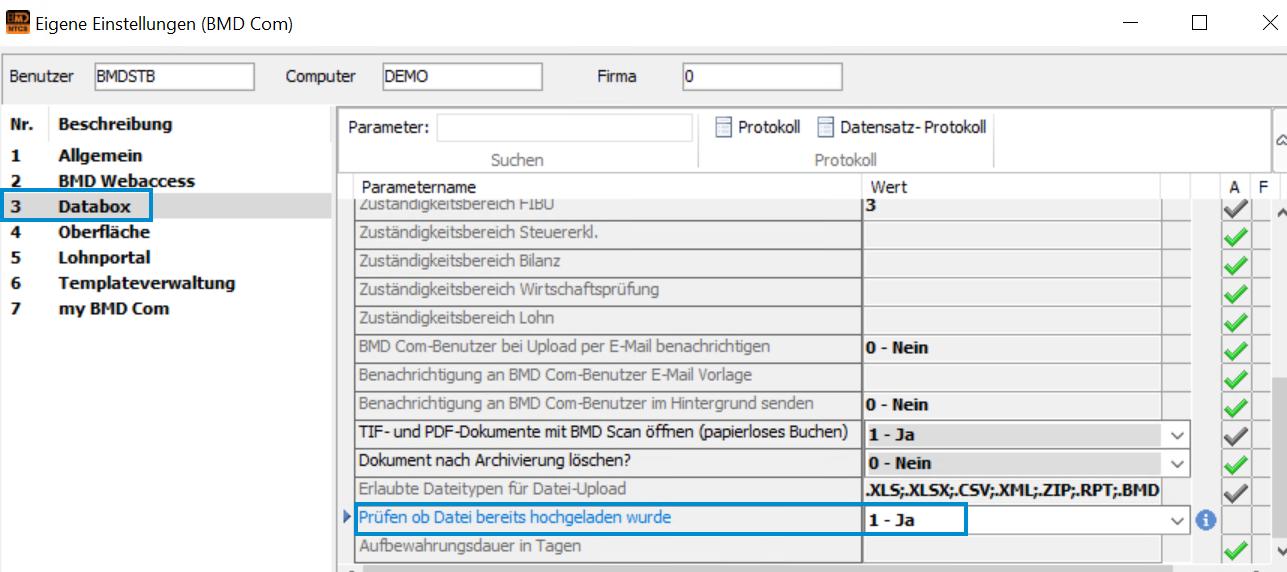Select 'Dokument nach Archivierung löschen?' parameter name

pyautogui.click(x=609, y=462)
